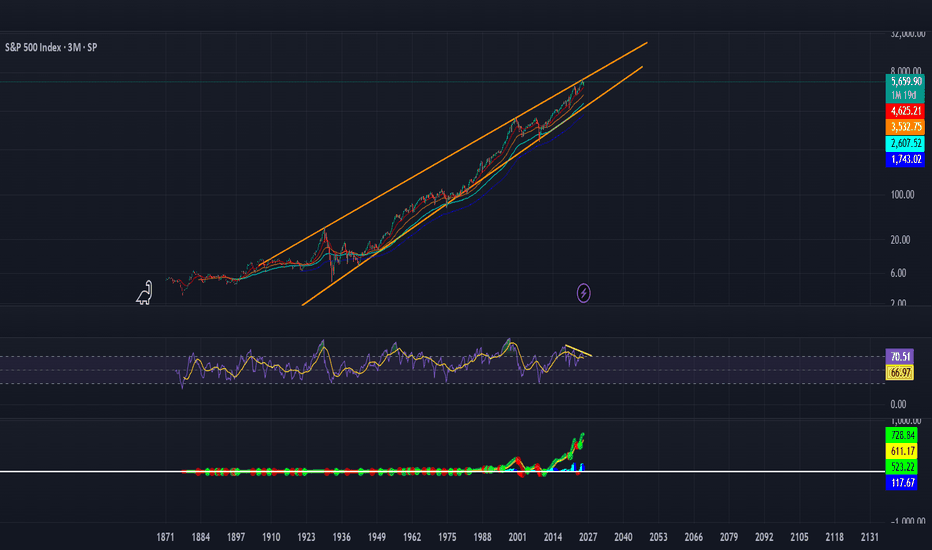This screenshot has width=932, height=550.
Task: Select the cyan 2,607.52 price label
Action: [905, 143]
